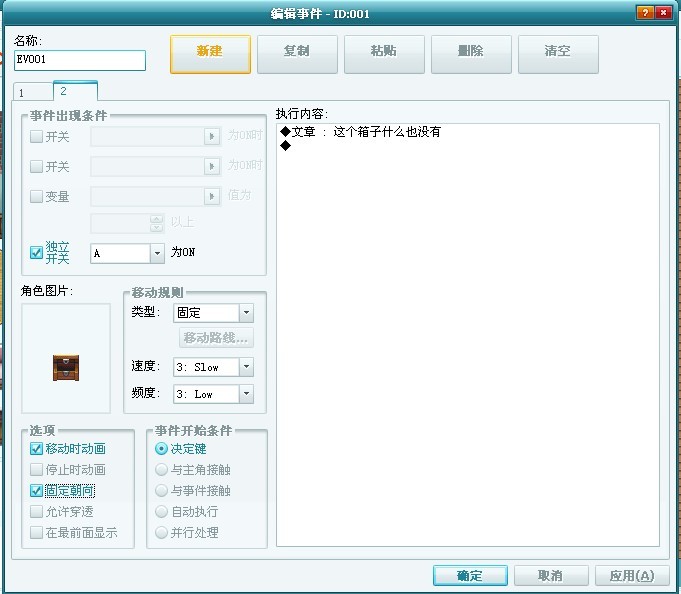Open the 类型 move type dropdown

coord(246,313)
